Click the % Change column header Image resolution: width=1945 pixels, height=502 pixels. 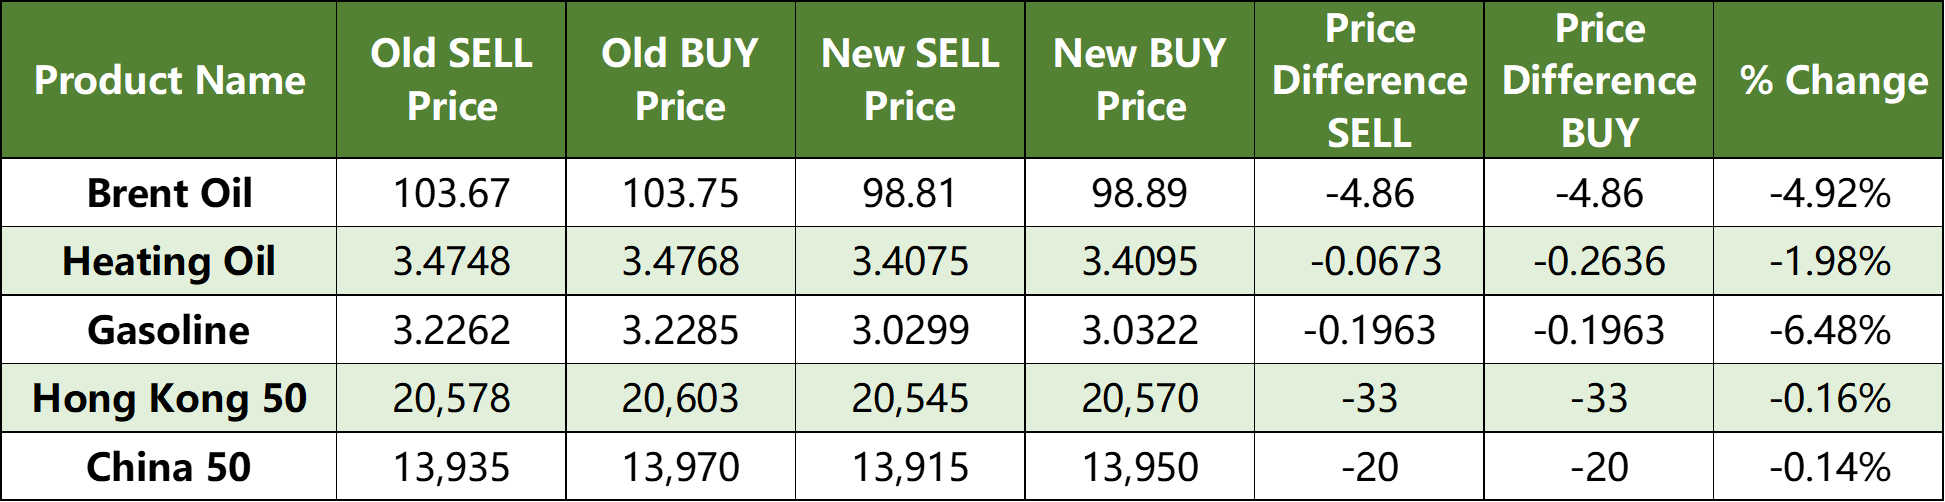coord(1828,80)
